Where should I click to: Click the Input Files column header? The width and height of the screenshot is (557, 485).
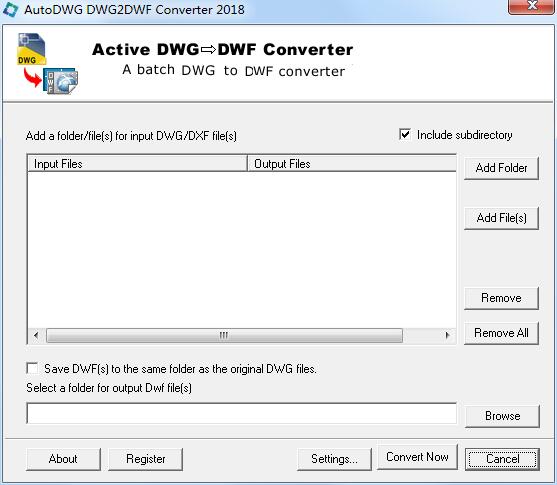coord(137,163)
